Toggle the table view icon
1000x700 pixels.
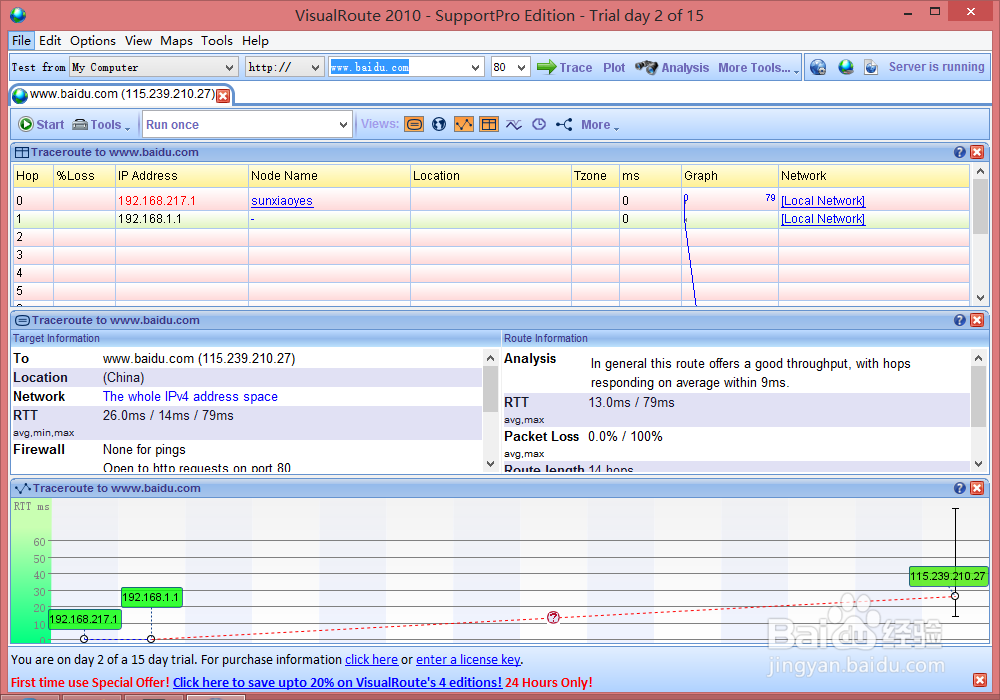tap(489, 124)
